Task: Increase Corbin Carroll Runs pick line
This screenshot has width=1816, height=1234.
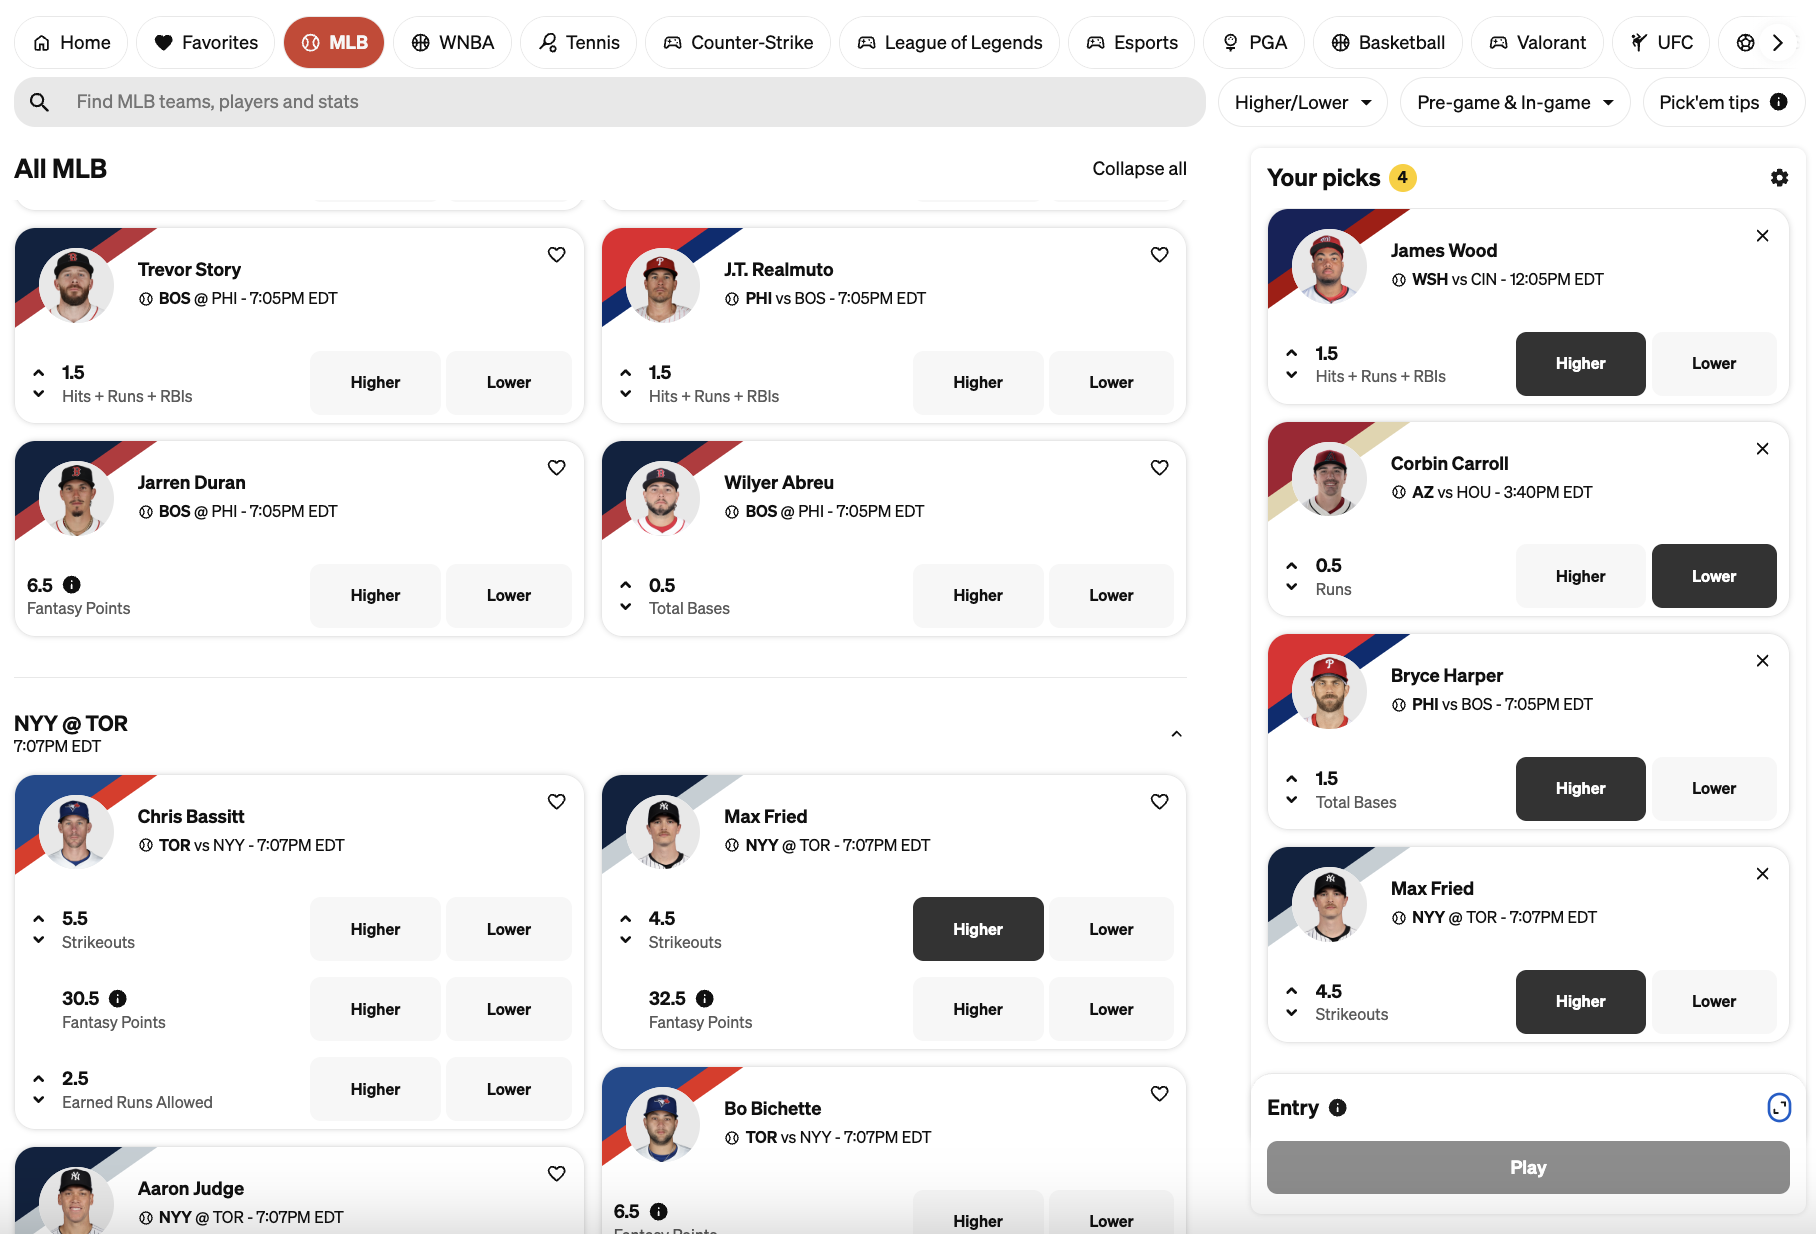Action: 1292,565
